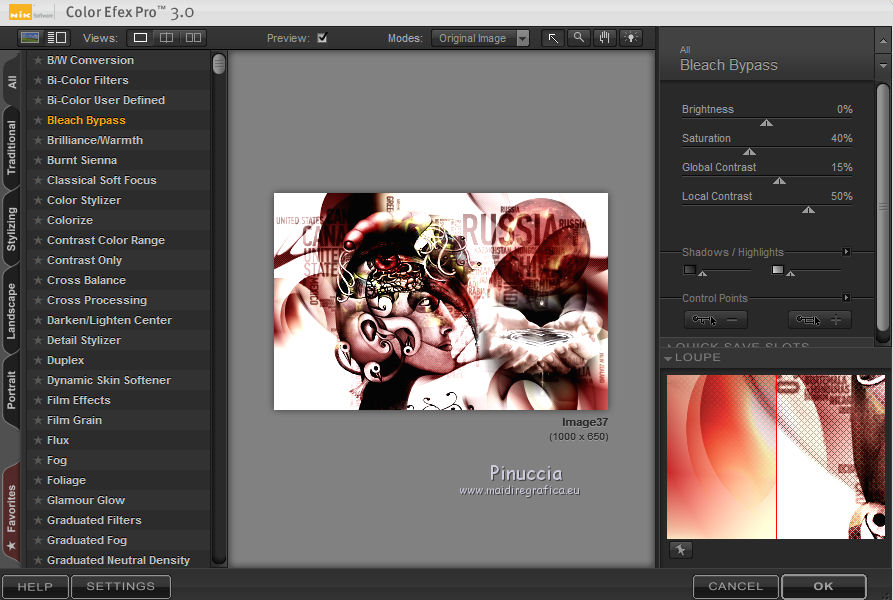Select the Fog filter
Viewport: 893px width, 600px height.
coord(119,460)
